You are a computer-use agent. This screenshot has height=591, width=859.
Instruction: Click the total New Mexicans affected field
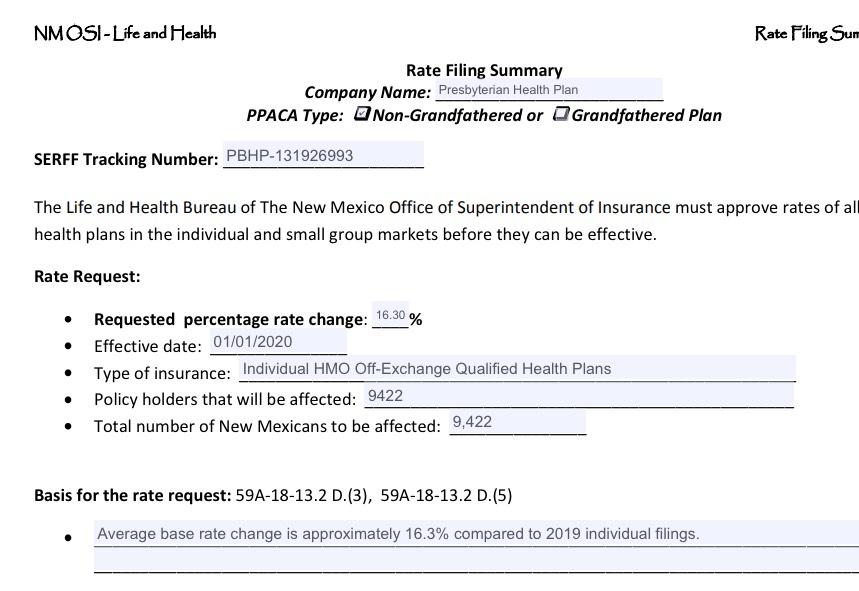point(517,423)
